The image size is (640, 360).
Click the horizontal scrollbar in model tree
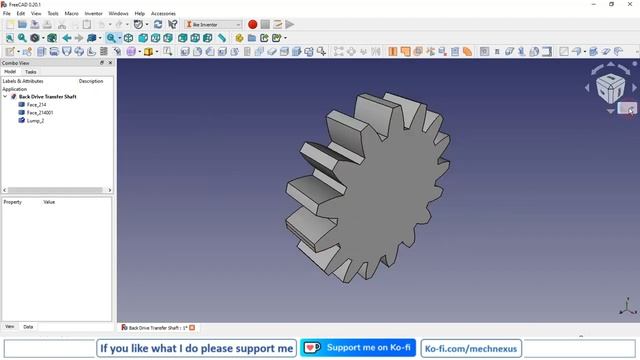(56, 190)
